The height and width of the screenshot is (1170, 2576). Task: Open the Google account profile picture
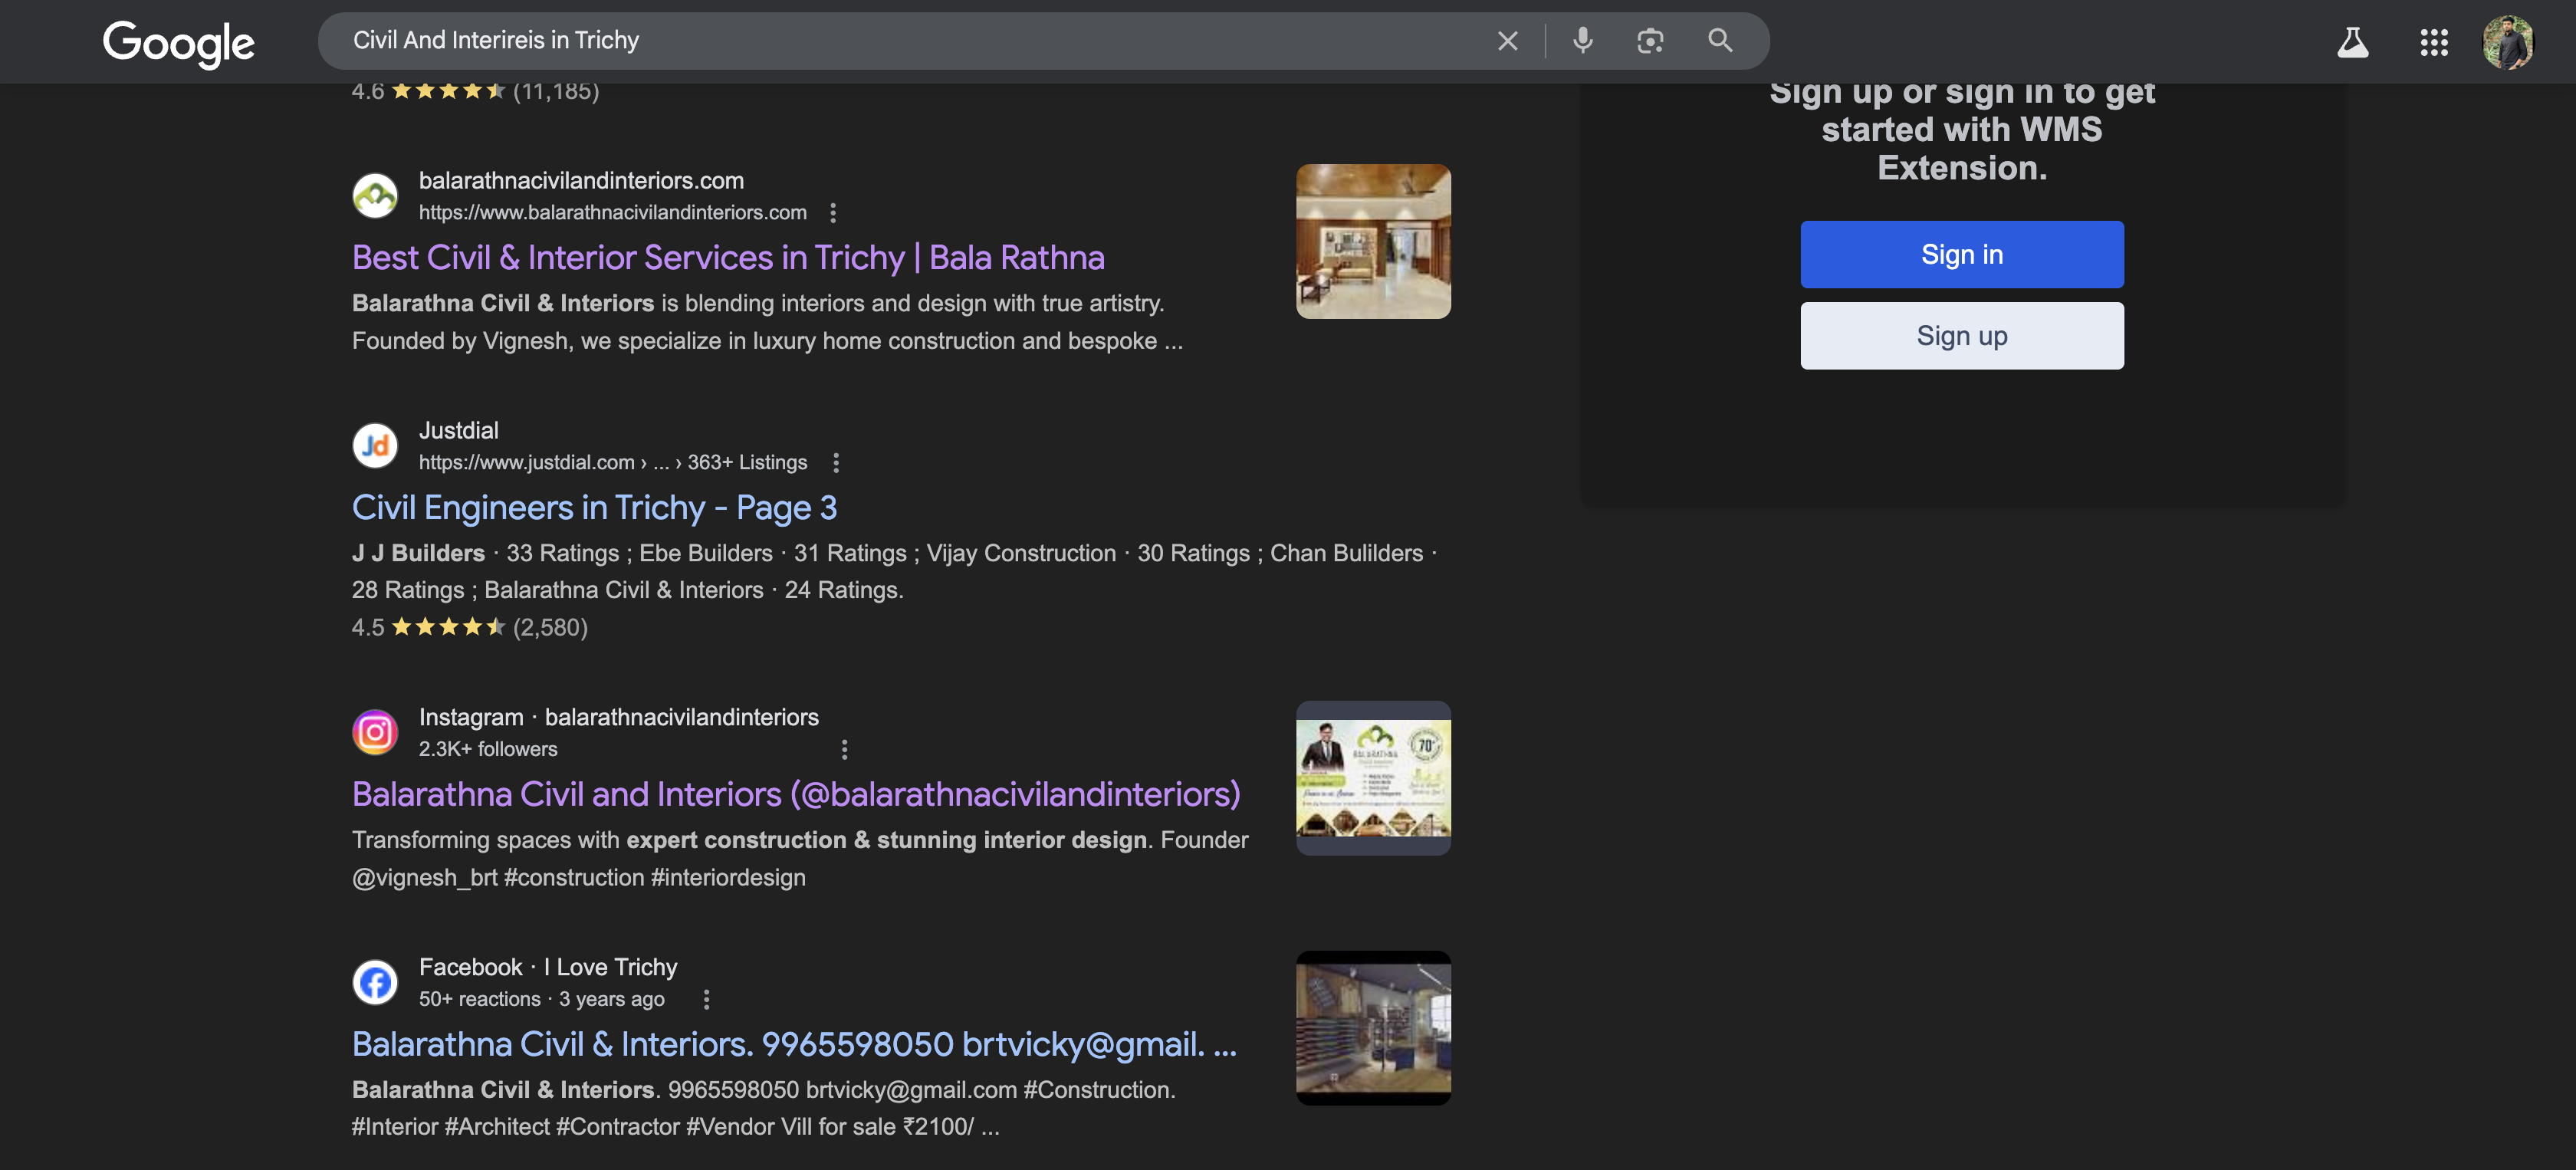[x=2507, y=42]
